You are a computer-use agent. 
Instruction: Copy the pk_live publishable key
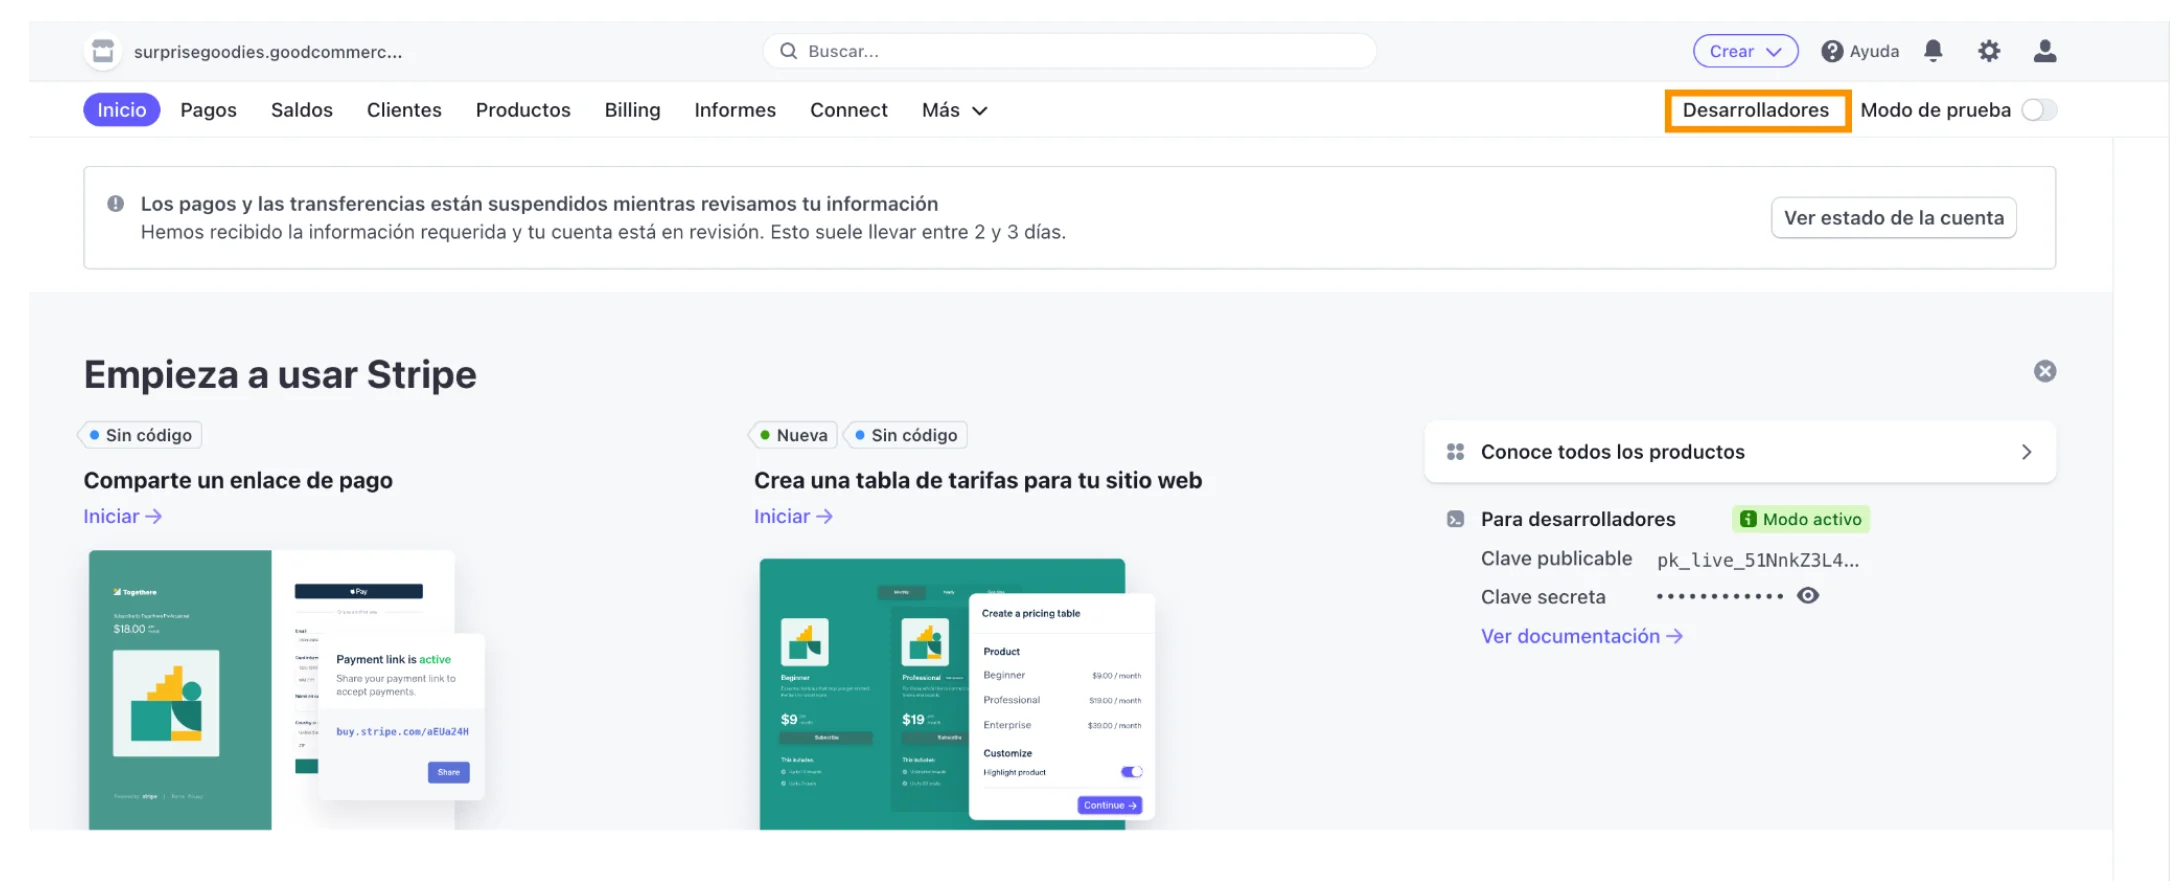(1757, 560)
